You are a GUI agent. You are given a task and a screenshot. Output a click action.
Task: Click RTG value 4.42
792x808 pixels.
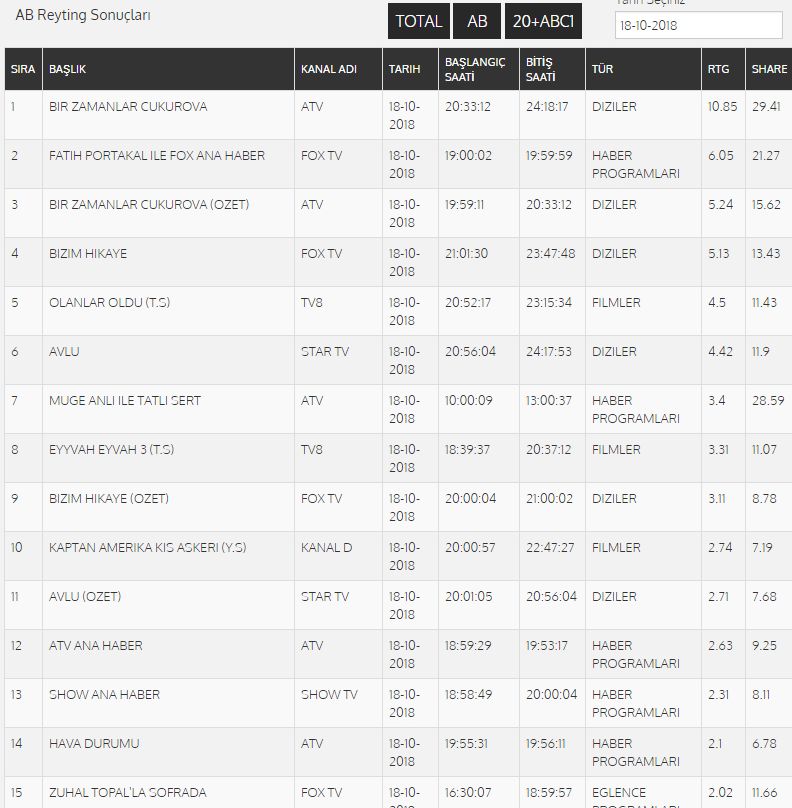[x=720, y=351]
